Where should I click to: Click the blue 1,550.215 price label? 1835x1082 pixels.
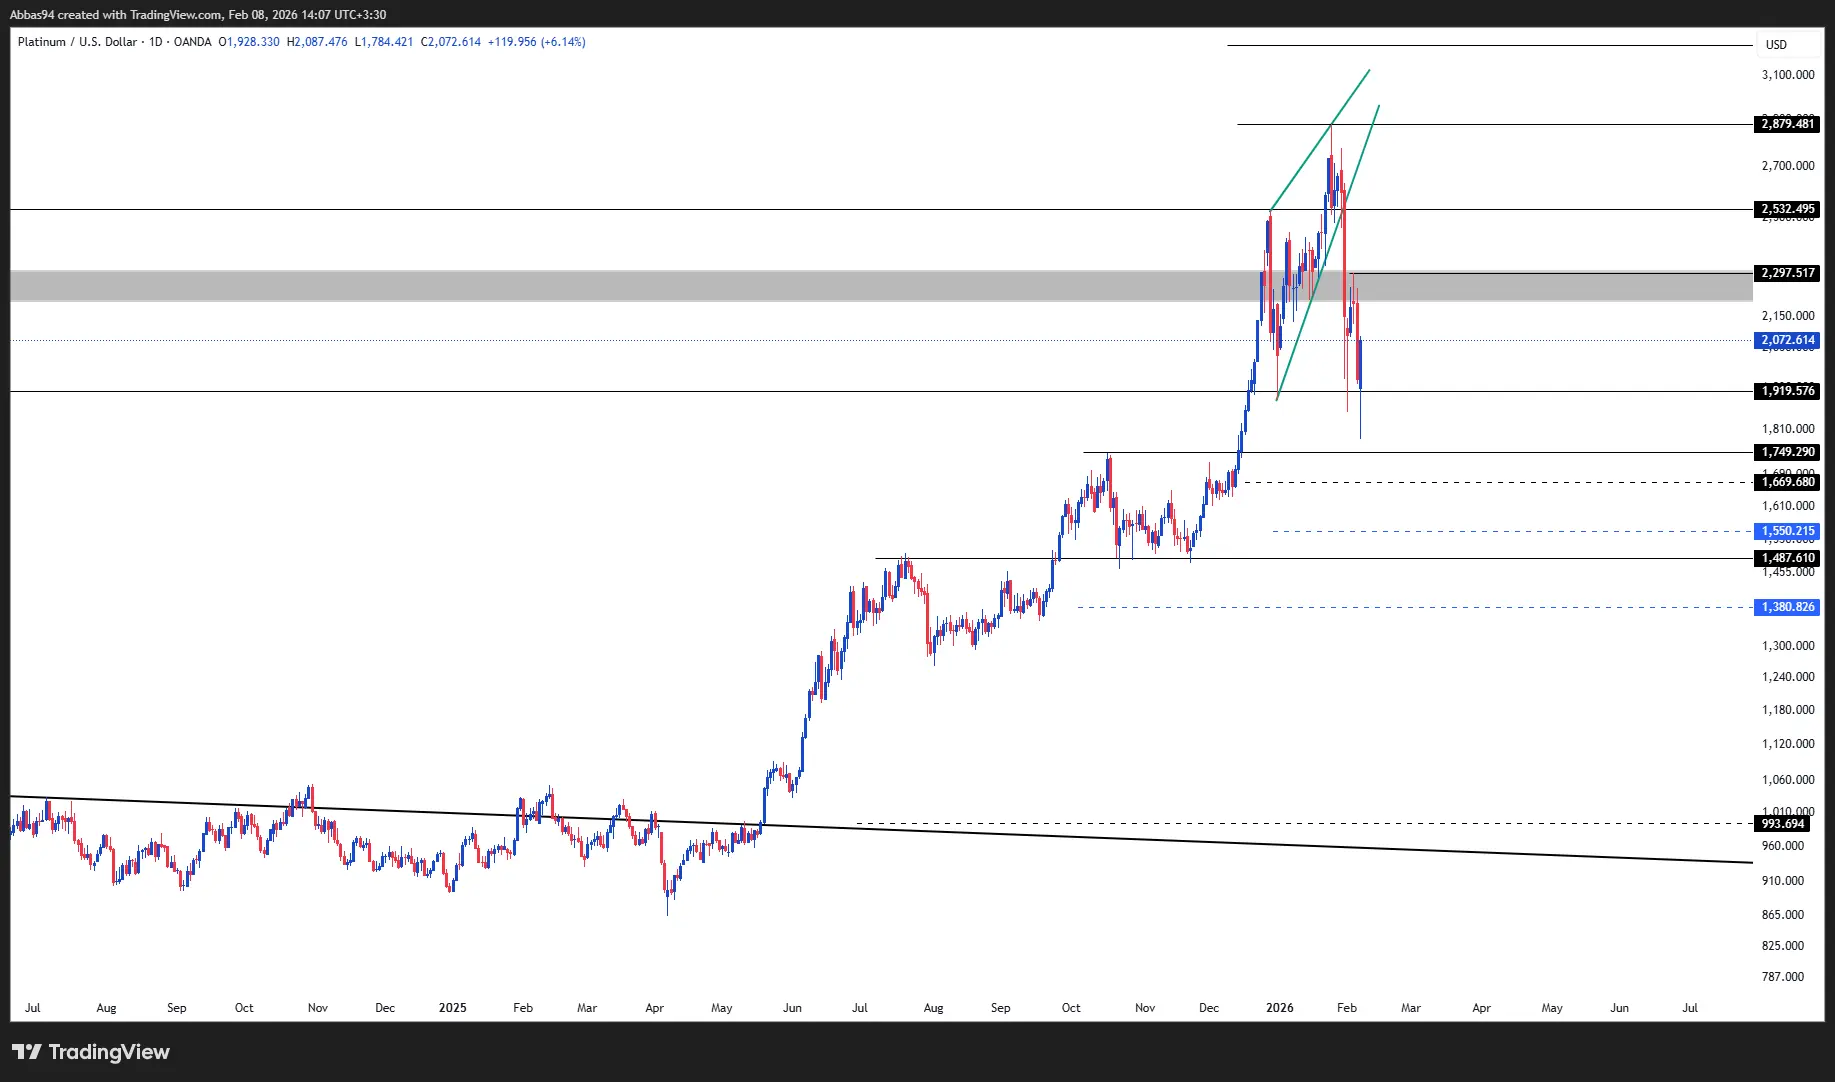click(1788, 531)
